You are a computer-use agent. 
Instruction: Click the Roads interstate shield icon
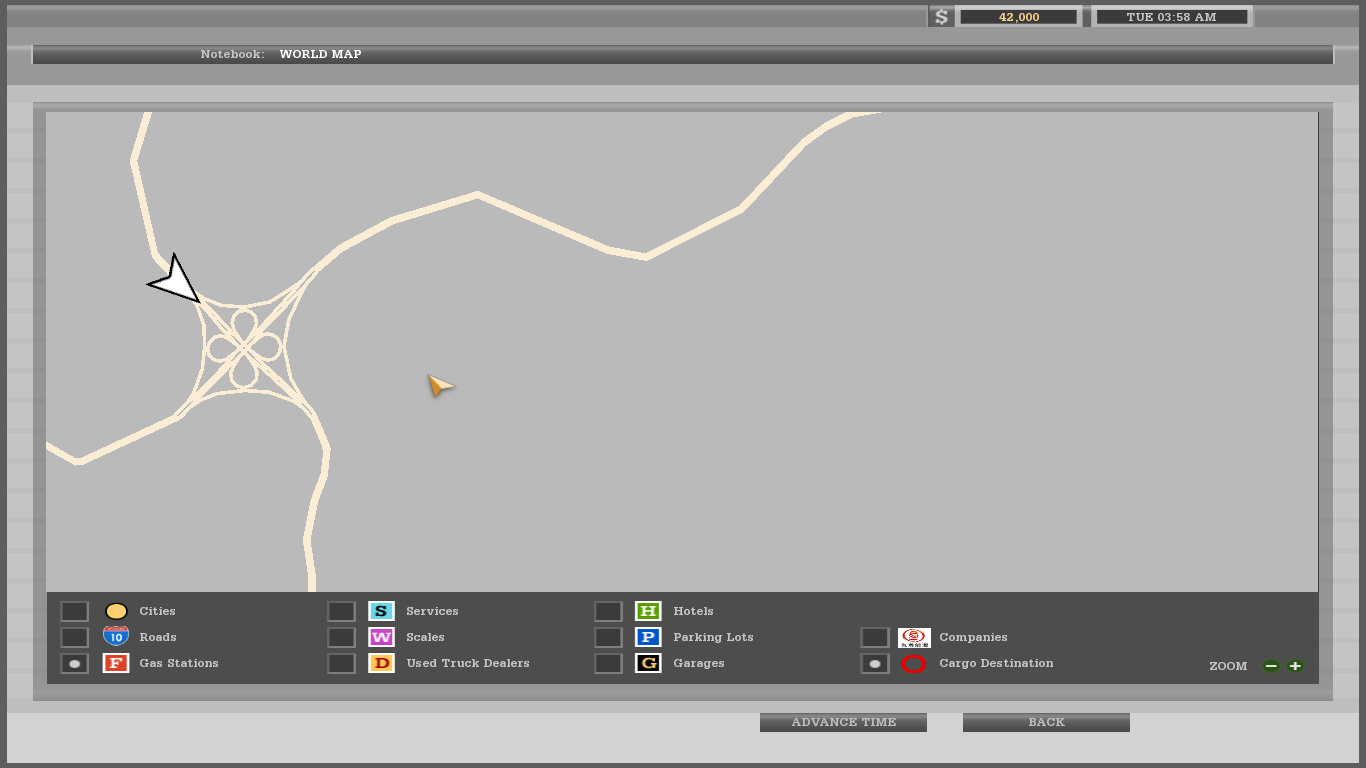(x=116, y=637)
